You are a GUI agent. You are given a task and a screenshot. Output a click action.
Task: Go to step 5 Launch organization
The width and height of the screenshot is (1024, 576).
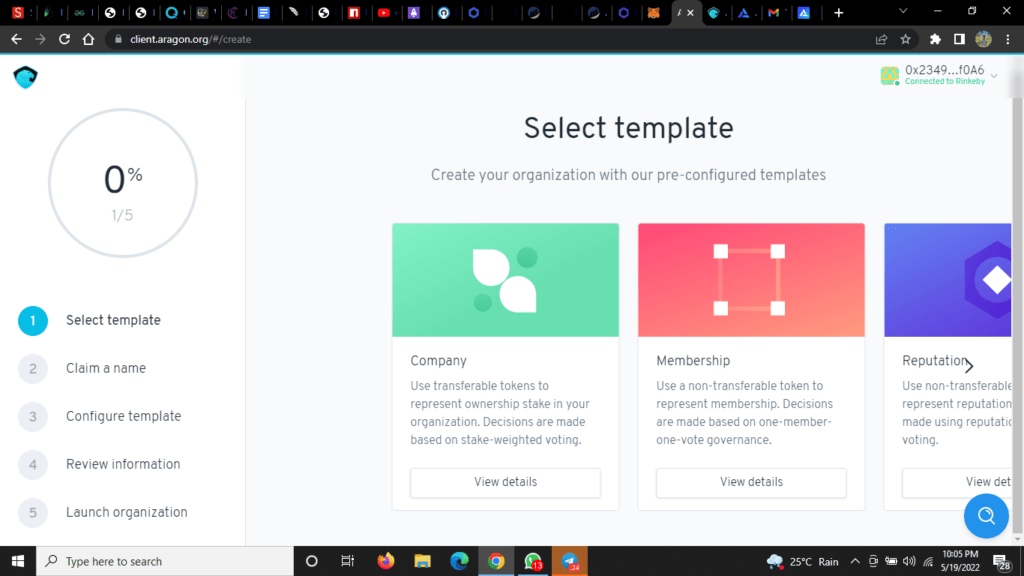click(103, 513)
